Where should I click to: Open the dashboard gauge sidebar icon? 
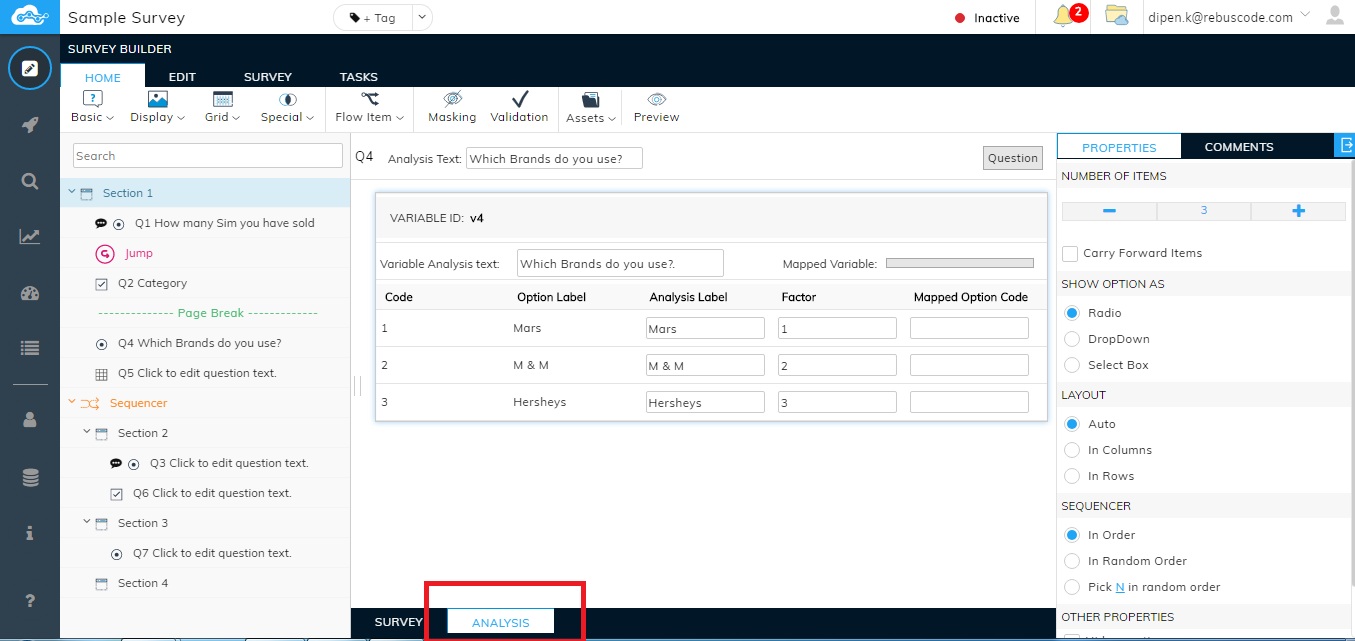(x=30, y=293)
